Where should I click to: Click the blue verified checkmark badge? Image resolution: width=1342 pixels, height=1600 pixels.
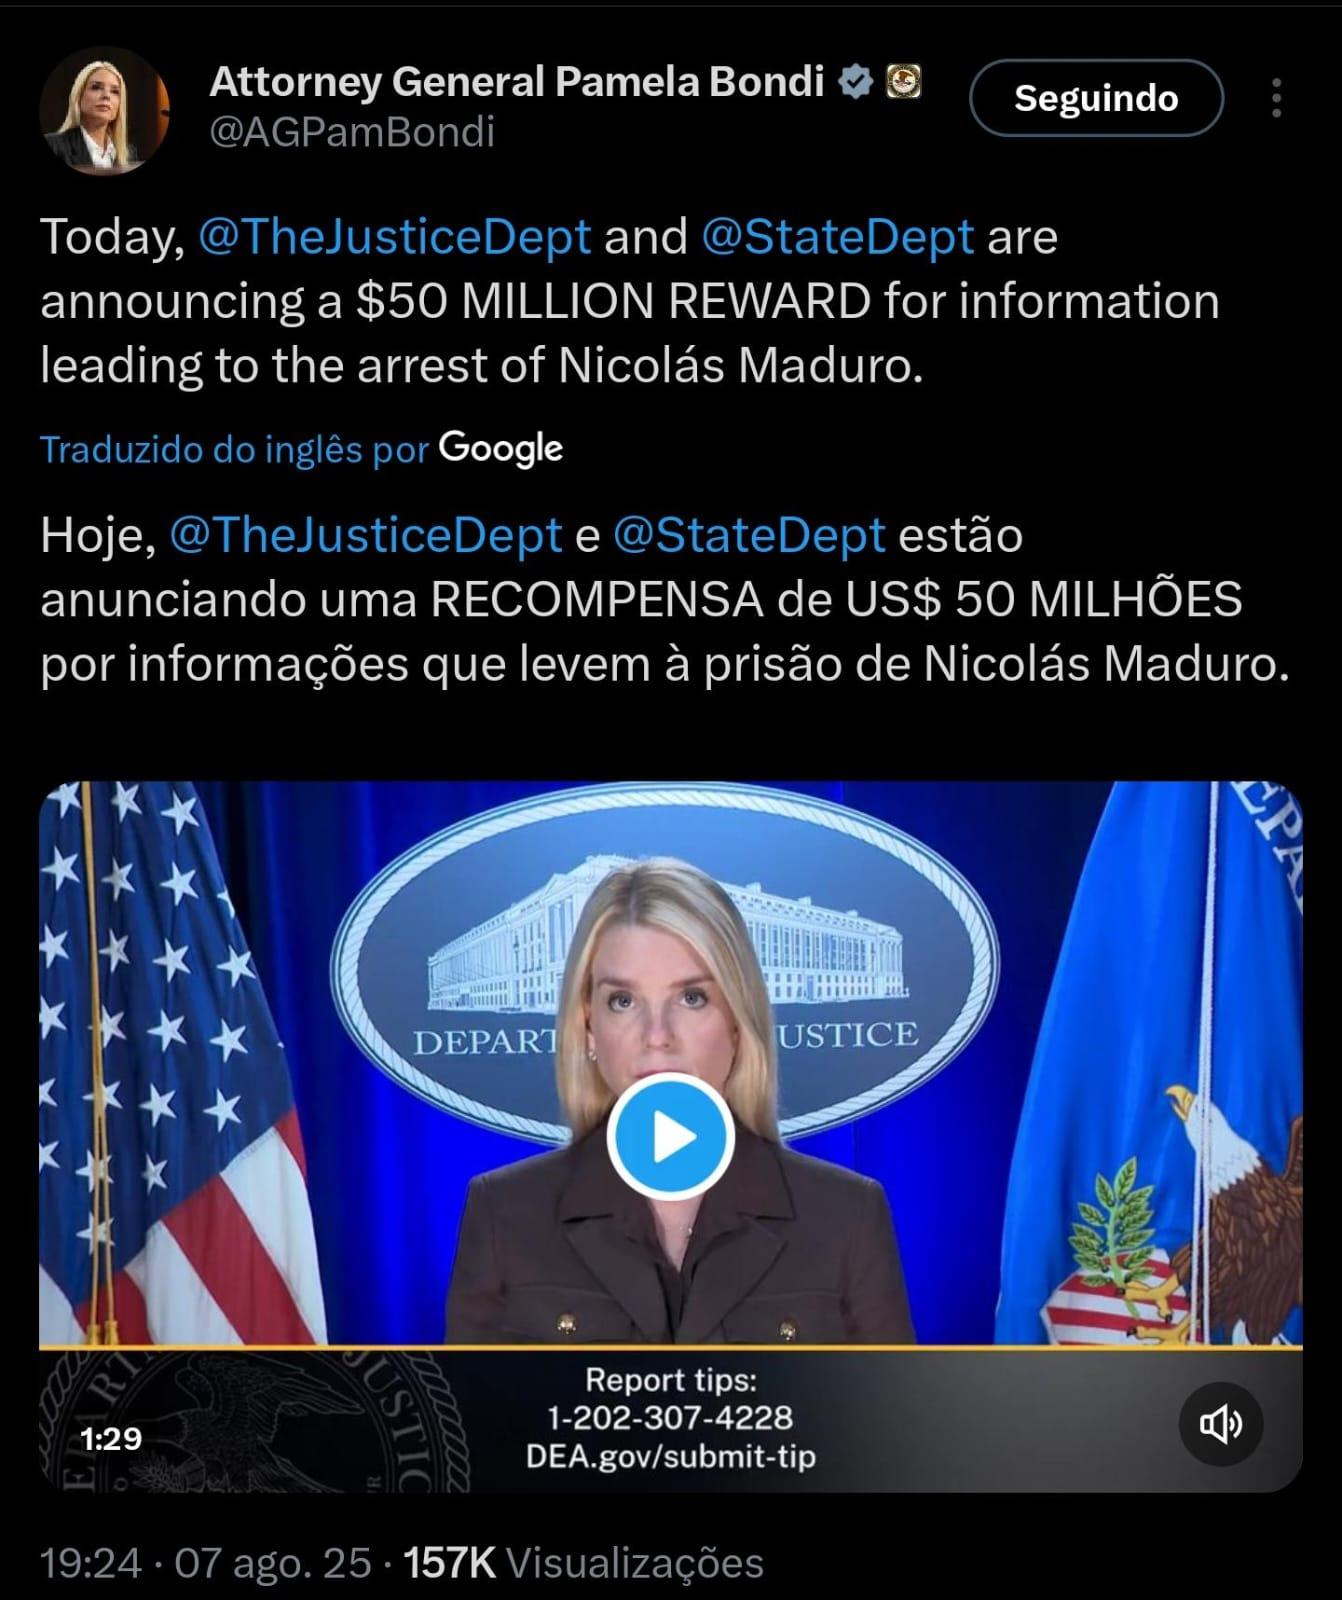pyautogui.click(x=856, y=81)
